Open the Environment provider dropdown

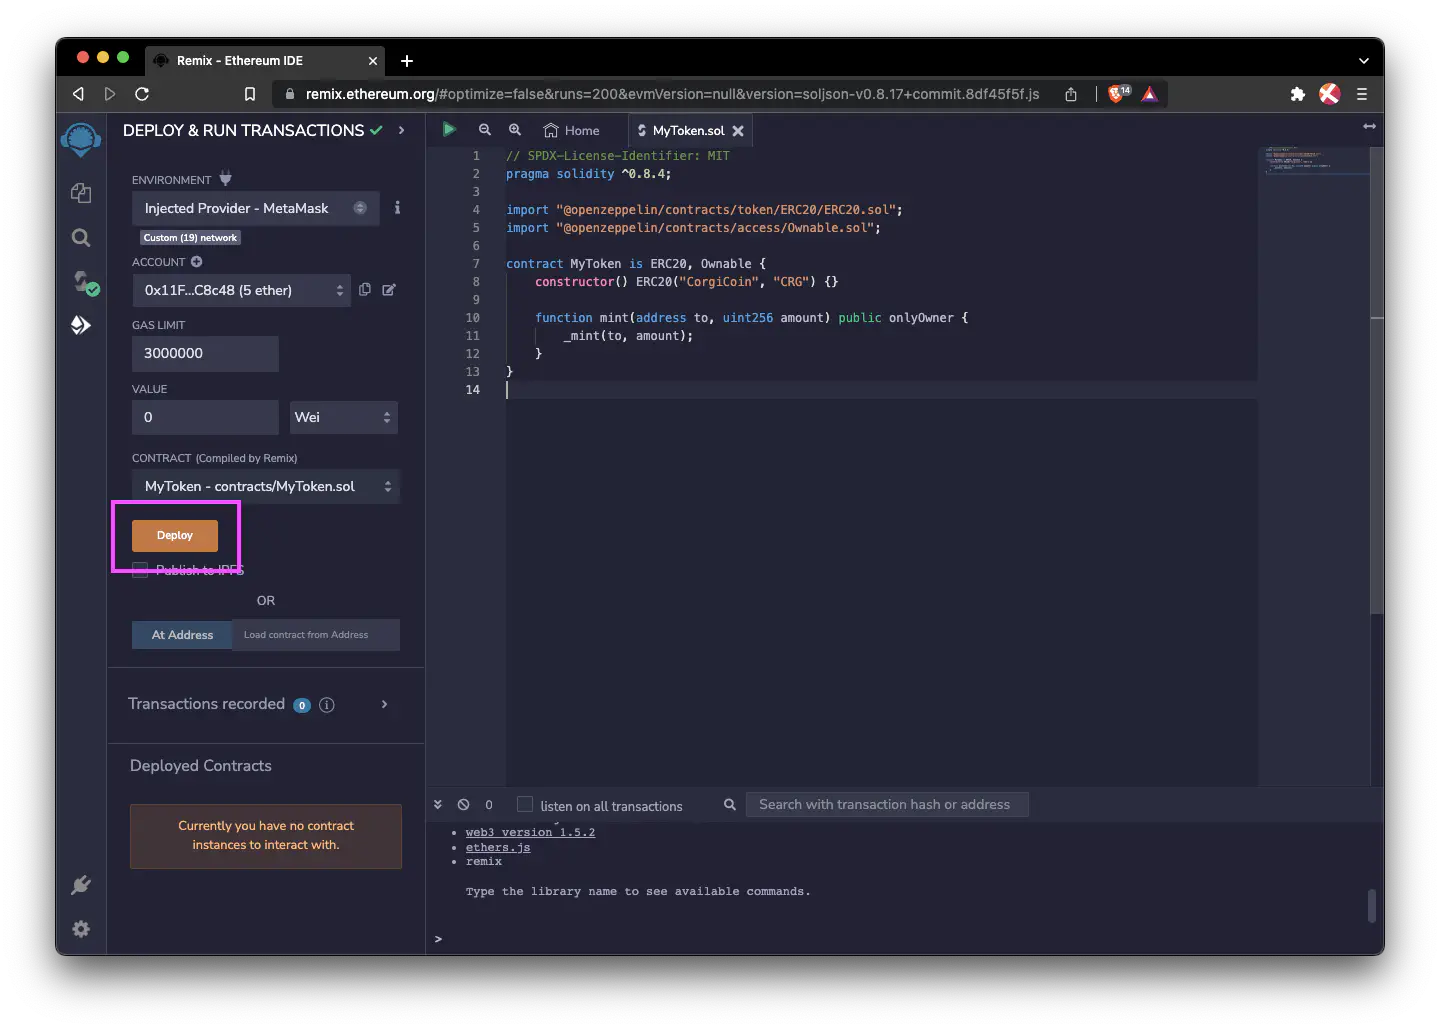coord(255,208)
